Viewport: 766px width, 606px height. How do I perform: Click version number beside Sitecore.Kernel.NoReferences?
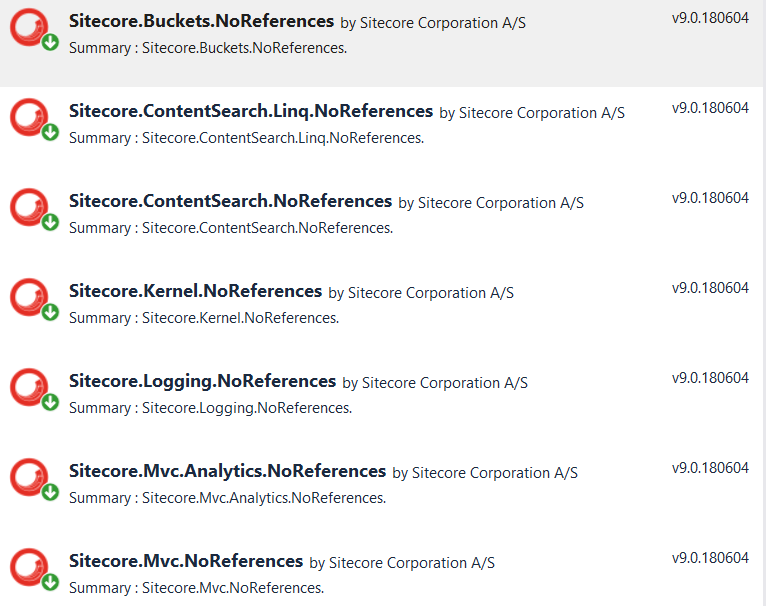710,288
